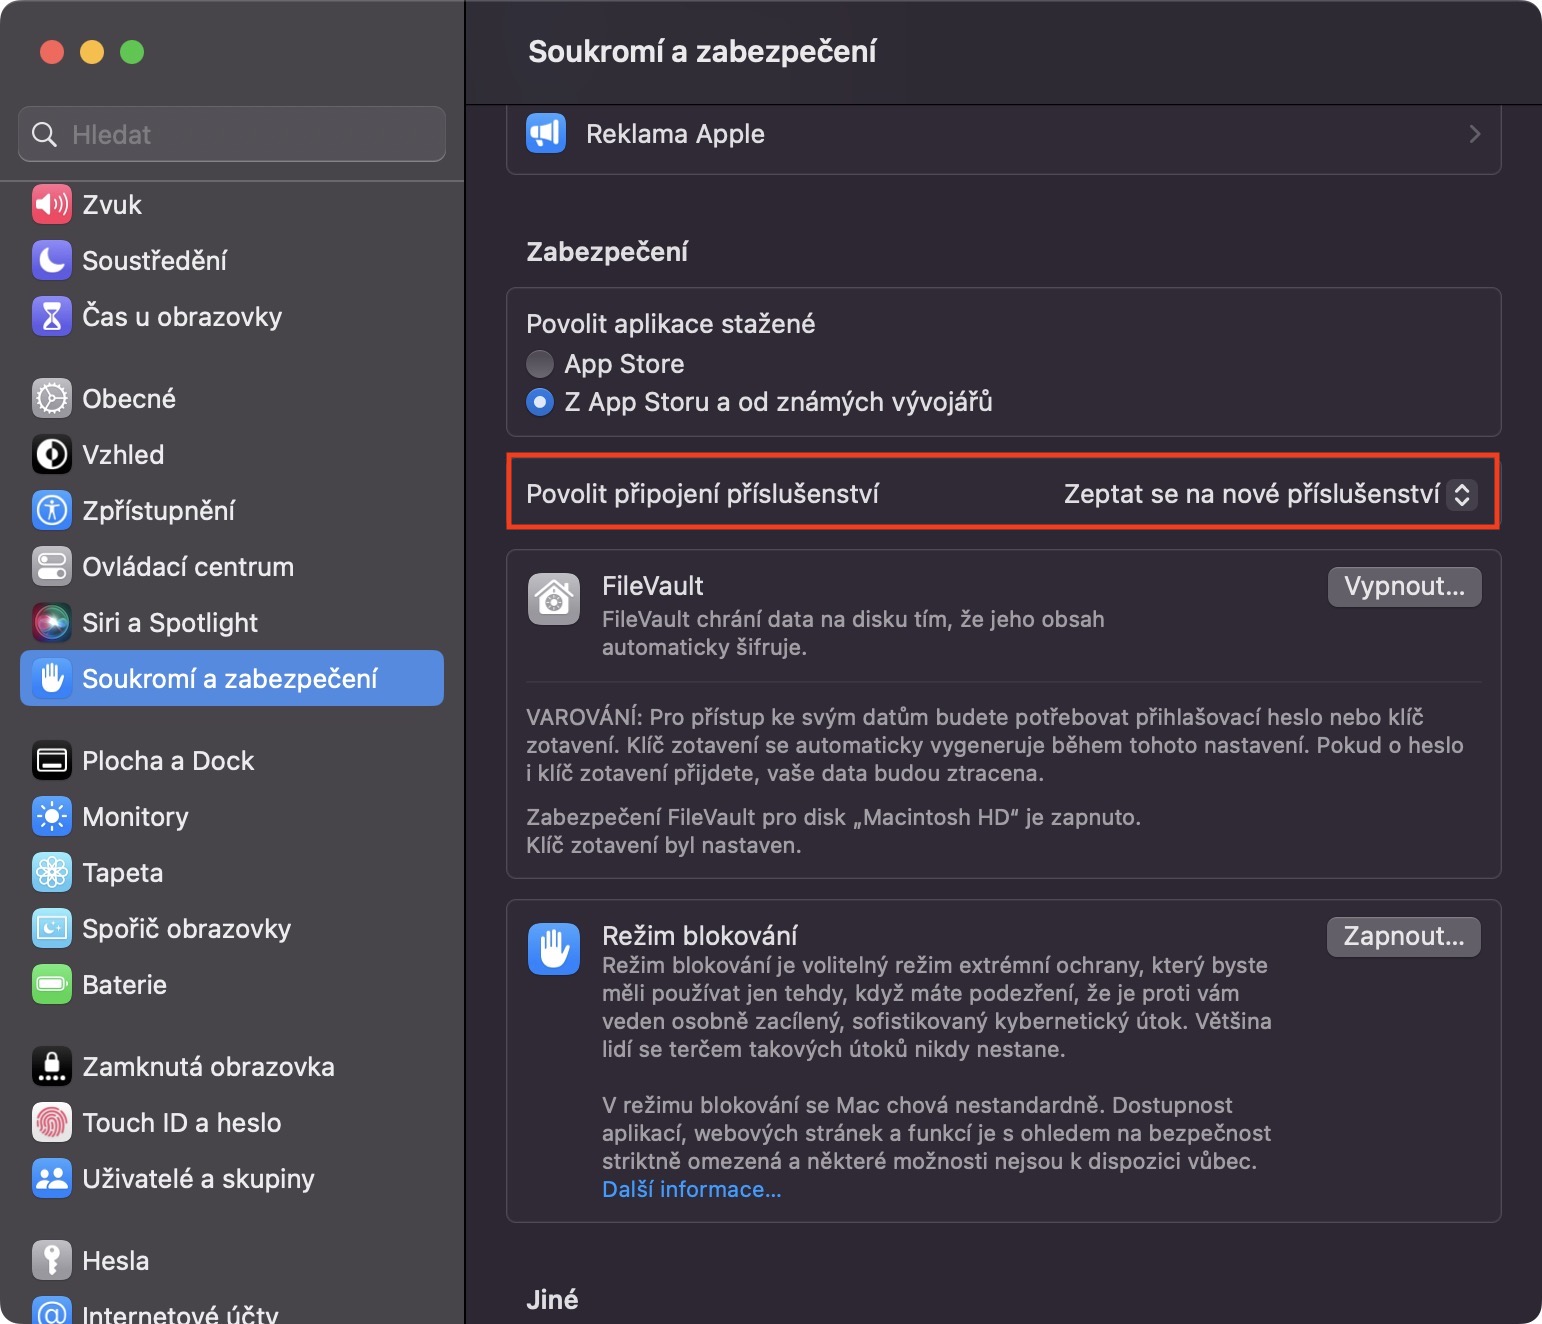Screen dimensions: 1542x1324
Task: Click the Vypnout... button for FileVault
Action: [x=1404, y=587]
